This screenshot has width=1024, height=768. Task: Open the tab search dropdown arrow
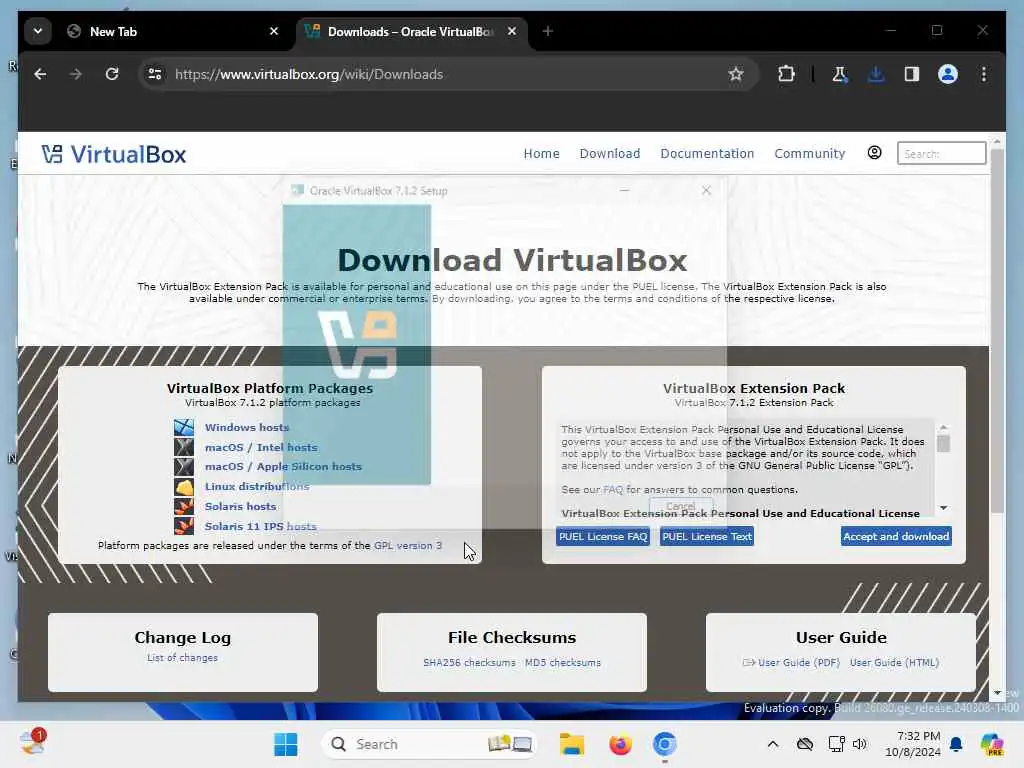coord(38,31)
